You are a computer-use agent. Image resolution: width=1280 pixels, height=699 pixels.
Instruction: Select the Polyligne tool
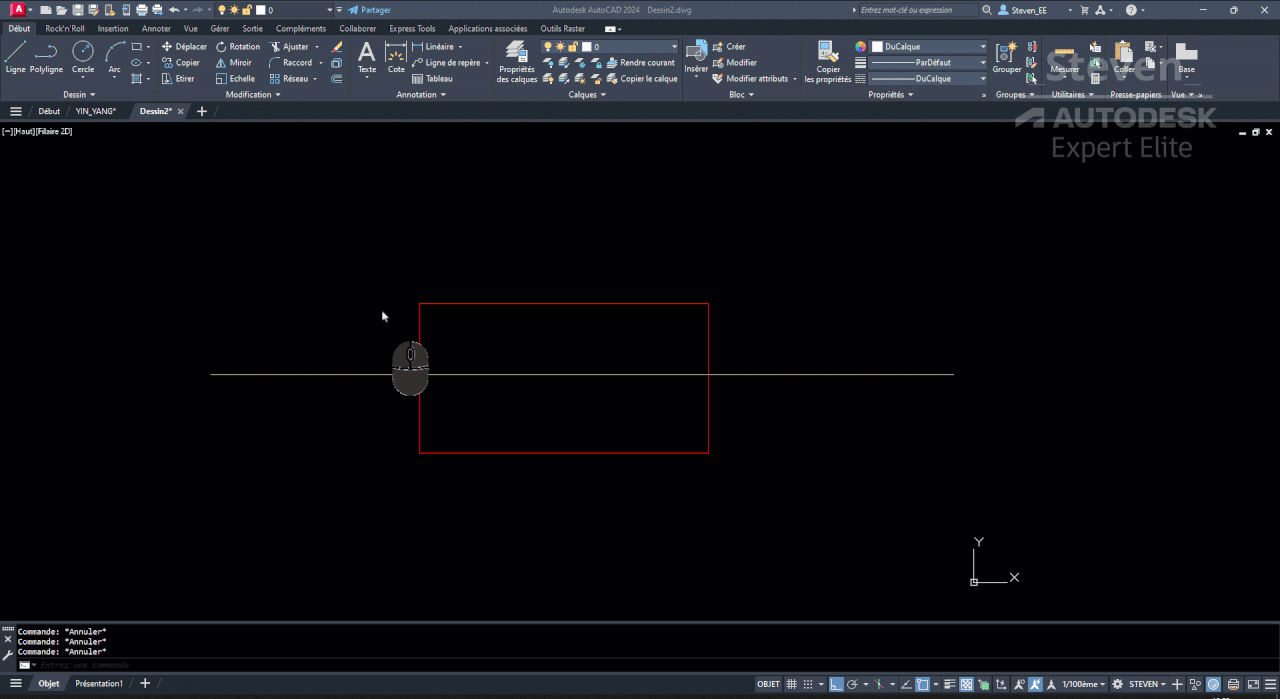point(46,57)
